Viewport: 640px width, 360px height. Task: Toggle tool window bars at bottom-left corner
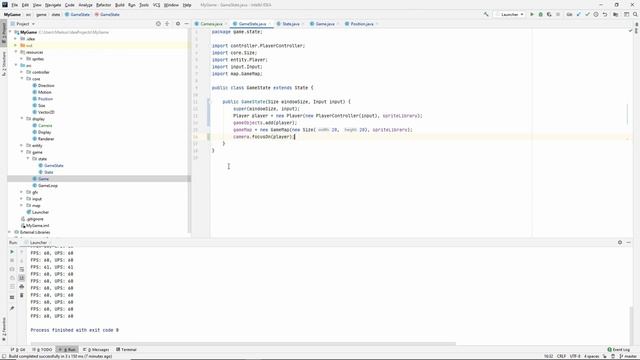[4, 356]
